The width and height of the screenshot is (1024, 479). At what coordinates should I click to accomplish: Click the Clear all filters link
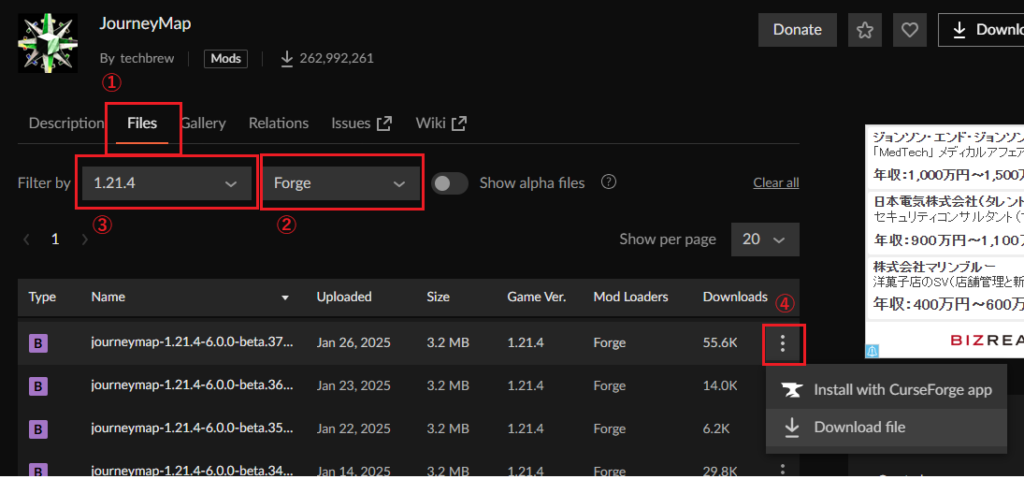point(775,183)
